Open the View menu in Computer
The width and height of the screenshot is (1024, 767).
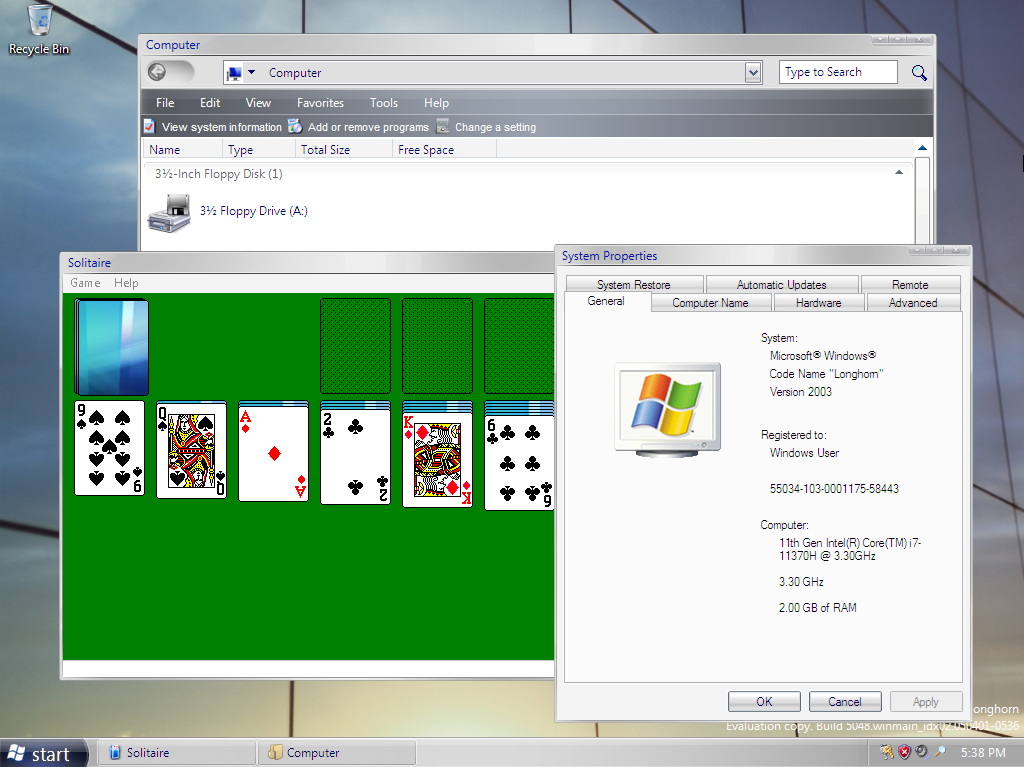pos(258,103)
